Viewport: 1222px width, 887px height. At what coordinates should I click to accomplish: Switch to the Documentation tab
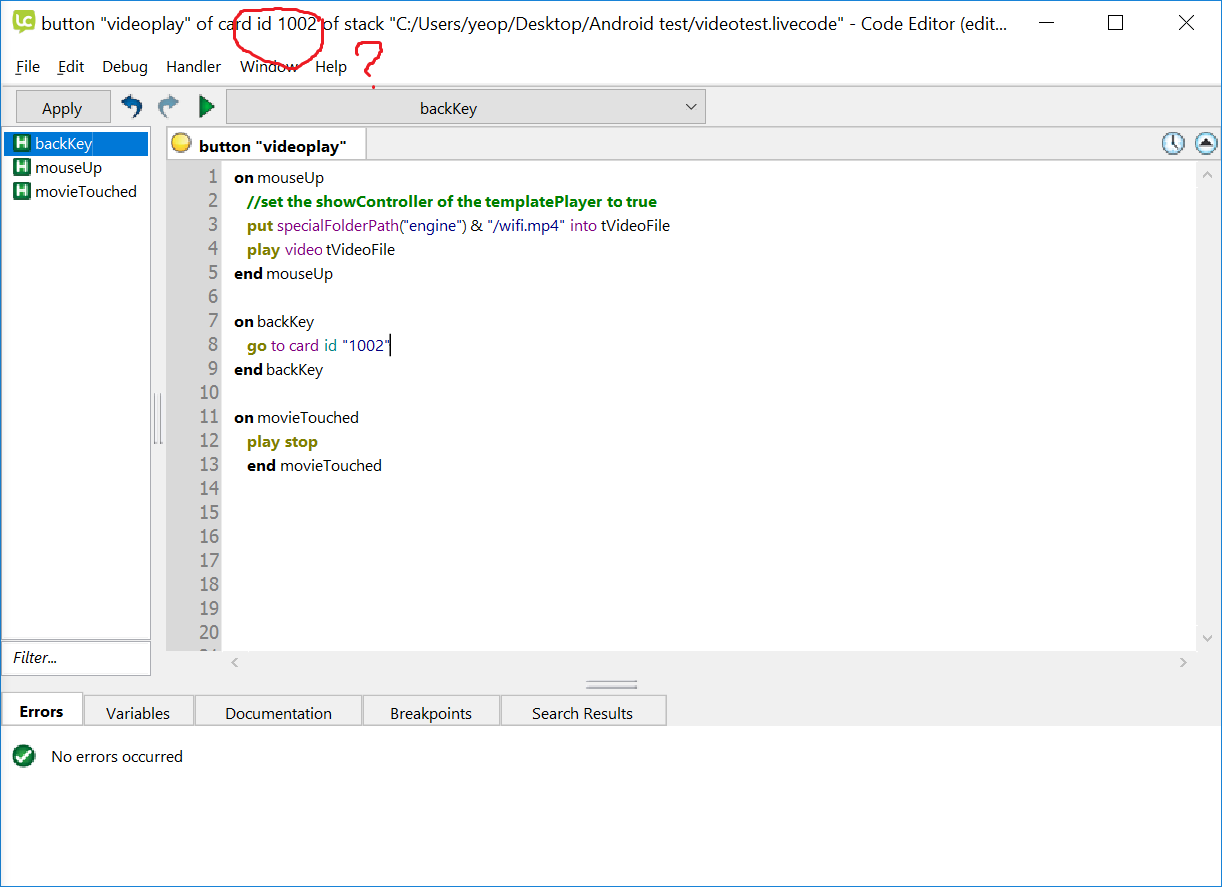click(x=278, y=713)
